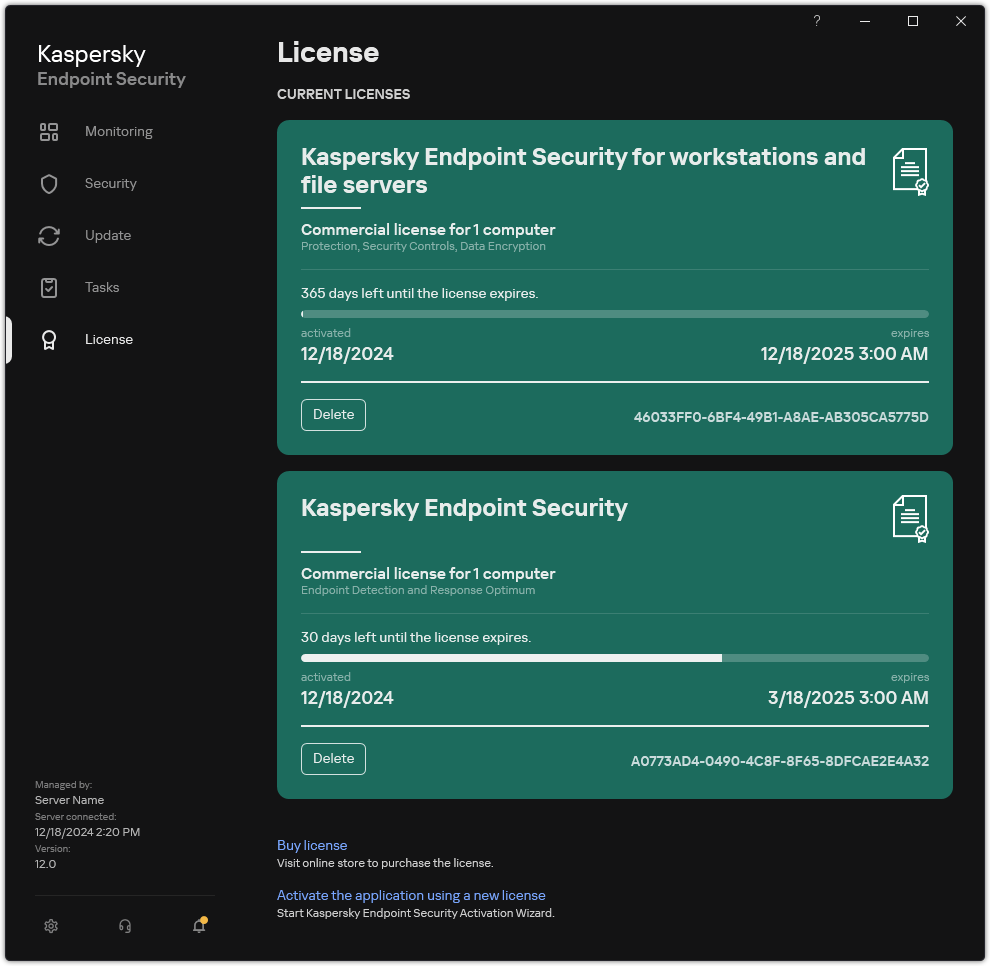Navigate to the Monitoring tab

coord(118,131)
